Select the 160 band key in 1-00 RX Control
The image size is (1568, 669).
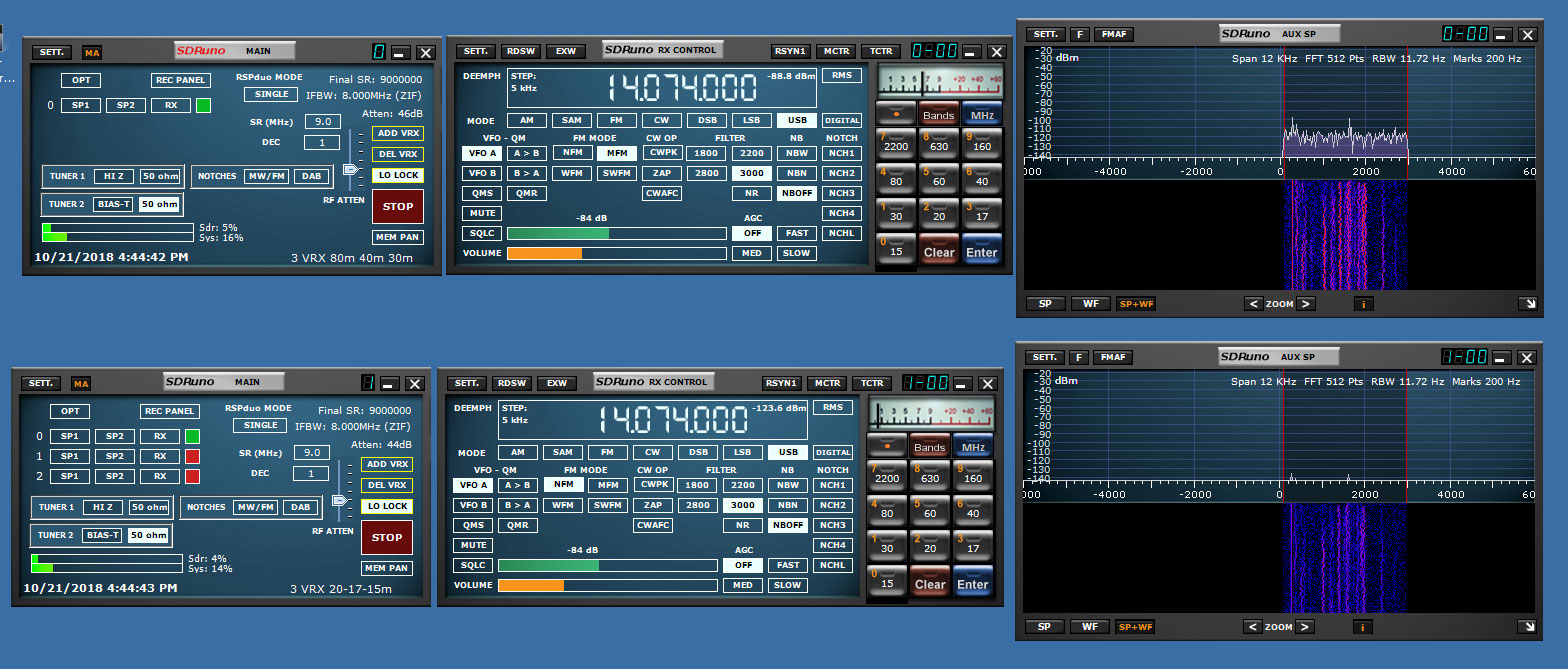pyautogui.click(x=973, y=476)
